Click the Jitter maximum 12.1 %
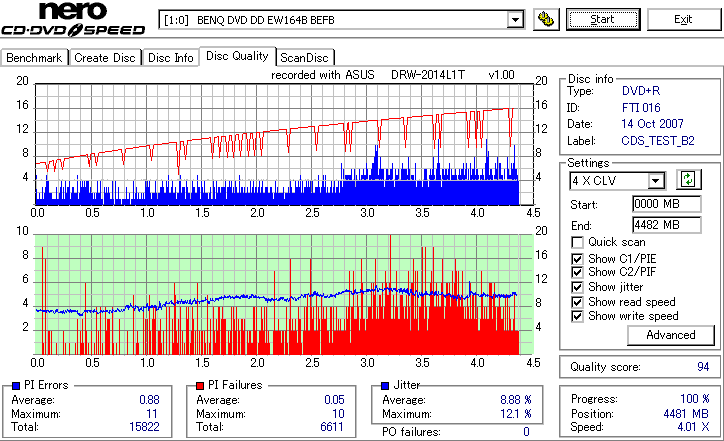Screen dimensions: 724x441 coord(516,414)
